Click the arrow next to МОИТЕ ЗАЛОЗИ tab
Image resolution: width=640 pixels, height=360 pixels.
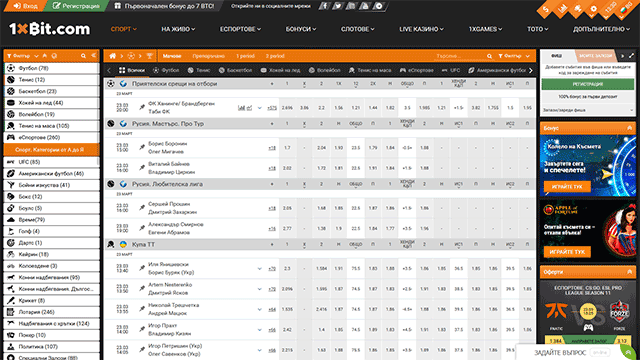(622, 56)
